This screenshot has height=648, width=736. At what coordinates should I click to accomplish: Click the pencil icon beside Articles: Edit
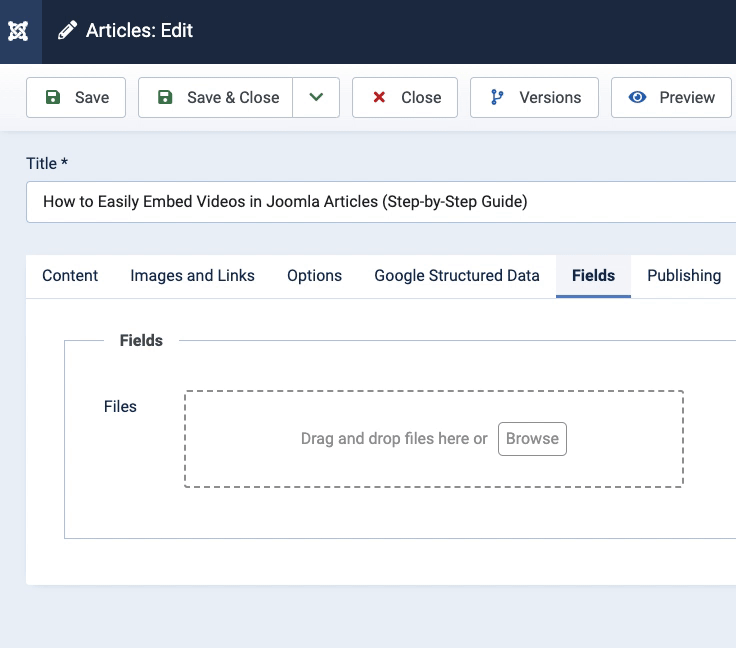[67, 30]
